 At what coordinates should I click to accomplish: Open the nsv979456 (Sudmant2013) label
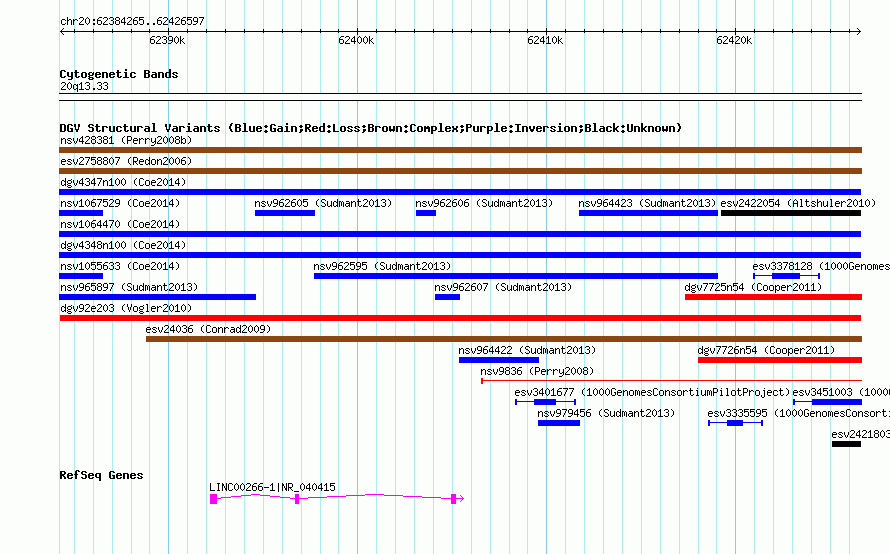pos(606,413)
